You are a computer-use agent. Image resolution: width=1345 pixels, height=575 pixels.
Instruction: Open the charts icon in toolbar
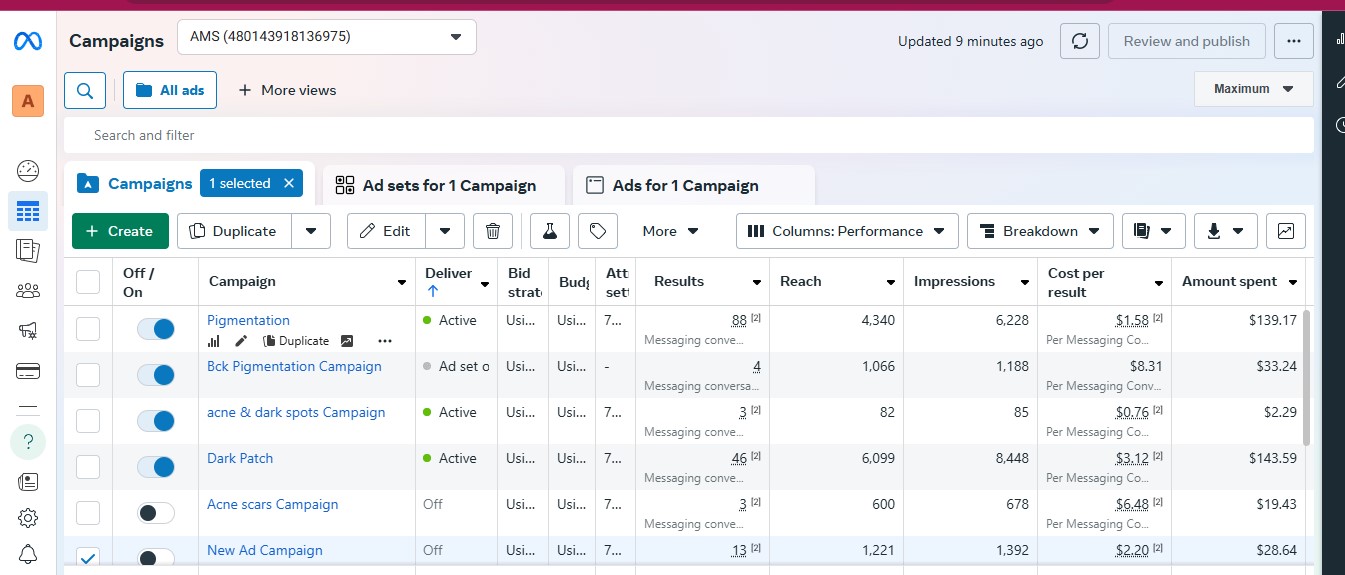click(1286, 231)
